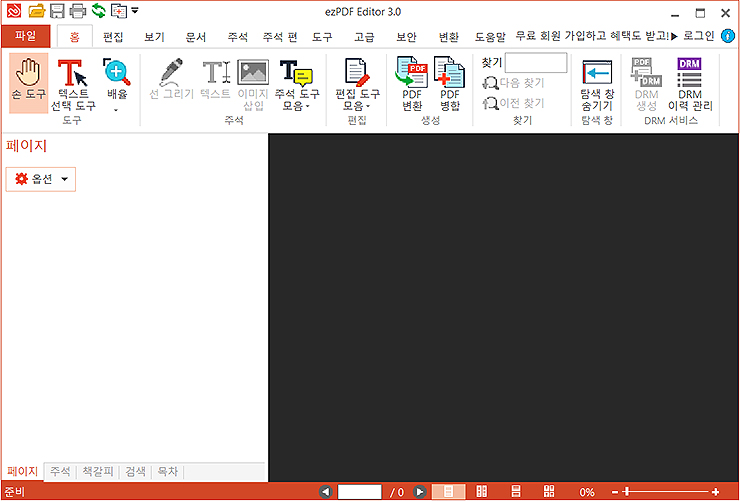Select the 편집 ribbon tab
The image size is (740, 501).
[113, 37]
